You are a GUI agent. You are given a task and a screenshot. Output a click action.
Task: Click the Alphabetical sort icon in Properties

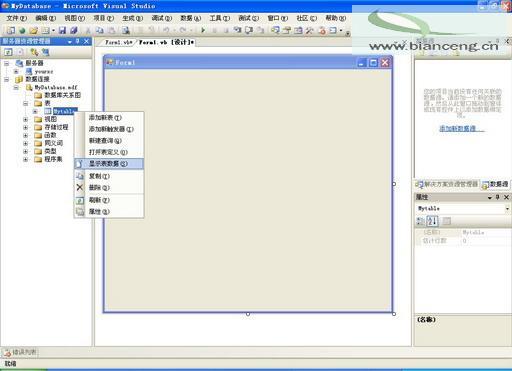(432, 221)
